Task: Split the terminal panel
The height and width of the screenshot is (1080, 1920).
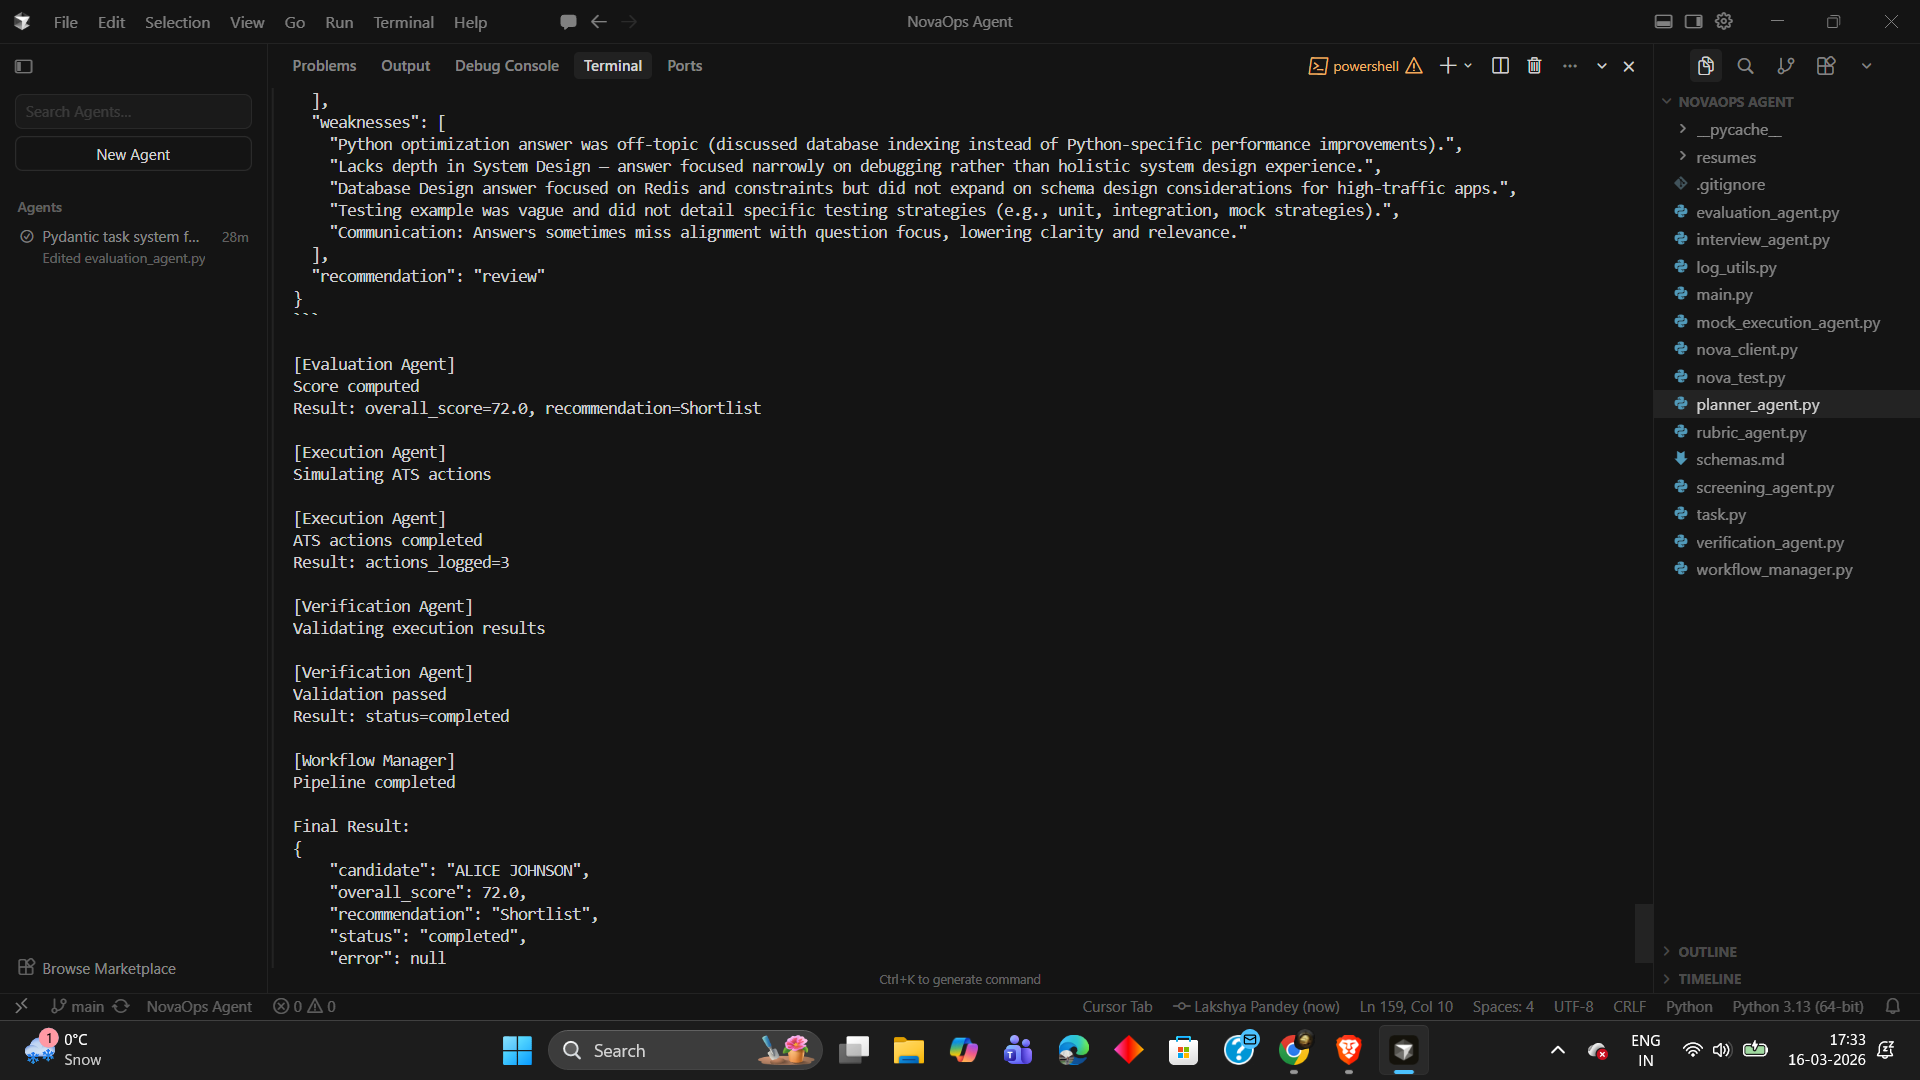Action: (1500, 66)
